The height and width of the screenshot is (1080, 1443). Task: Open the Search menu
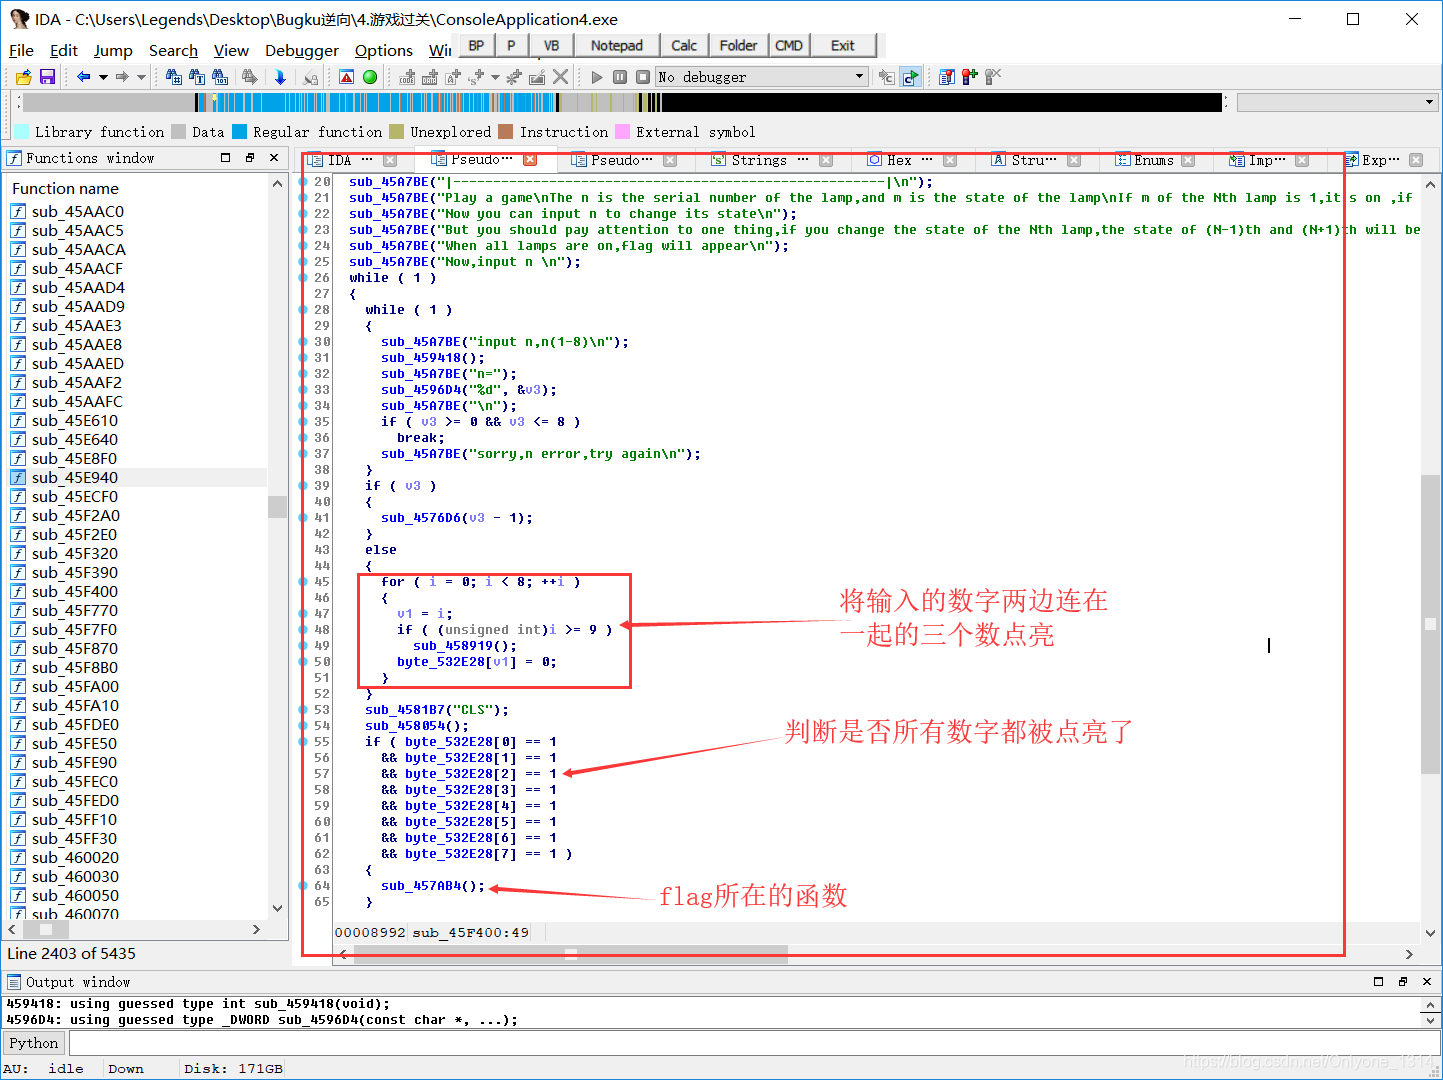click(173, 50)
